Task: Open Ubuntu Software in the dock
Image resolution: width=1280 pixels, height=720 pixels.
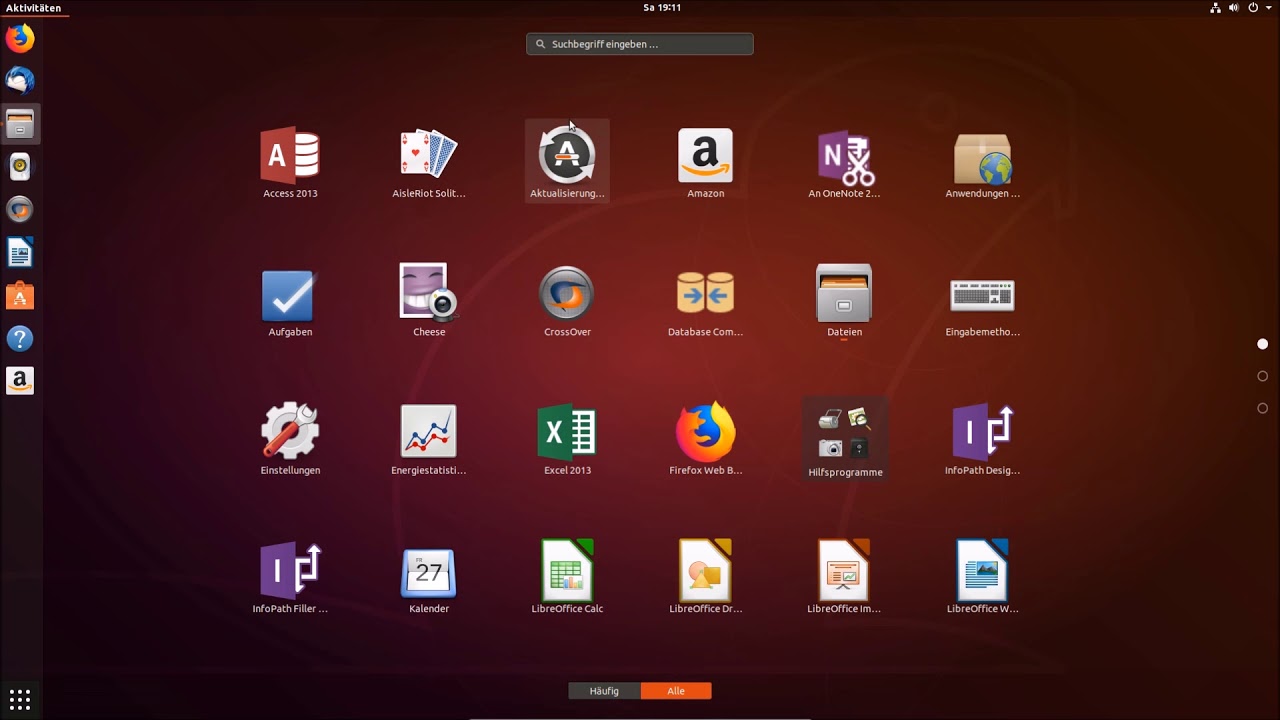Action: tap(20, 295)
